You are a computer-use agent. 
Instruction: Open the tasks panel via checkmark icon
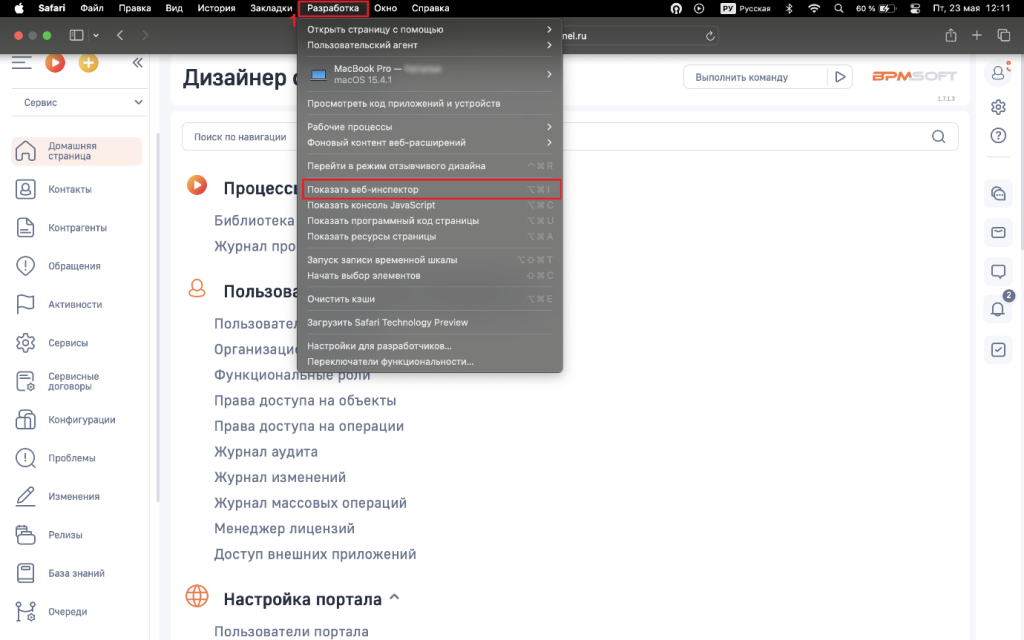(998, 348)
